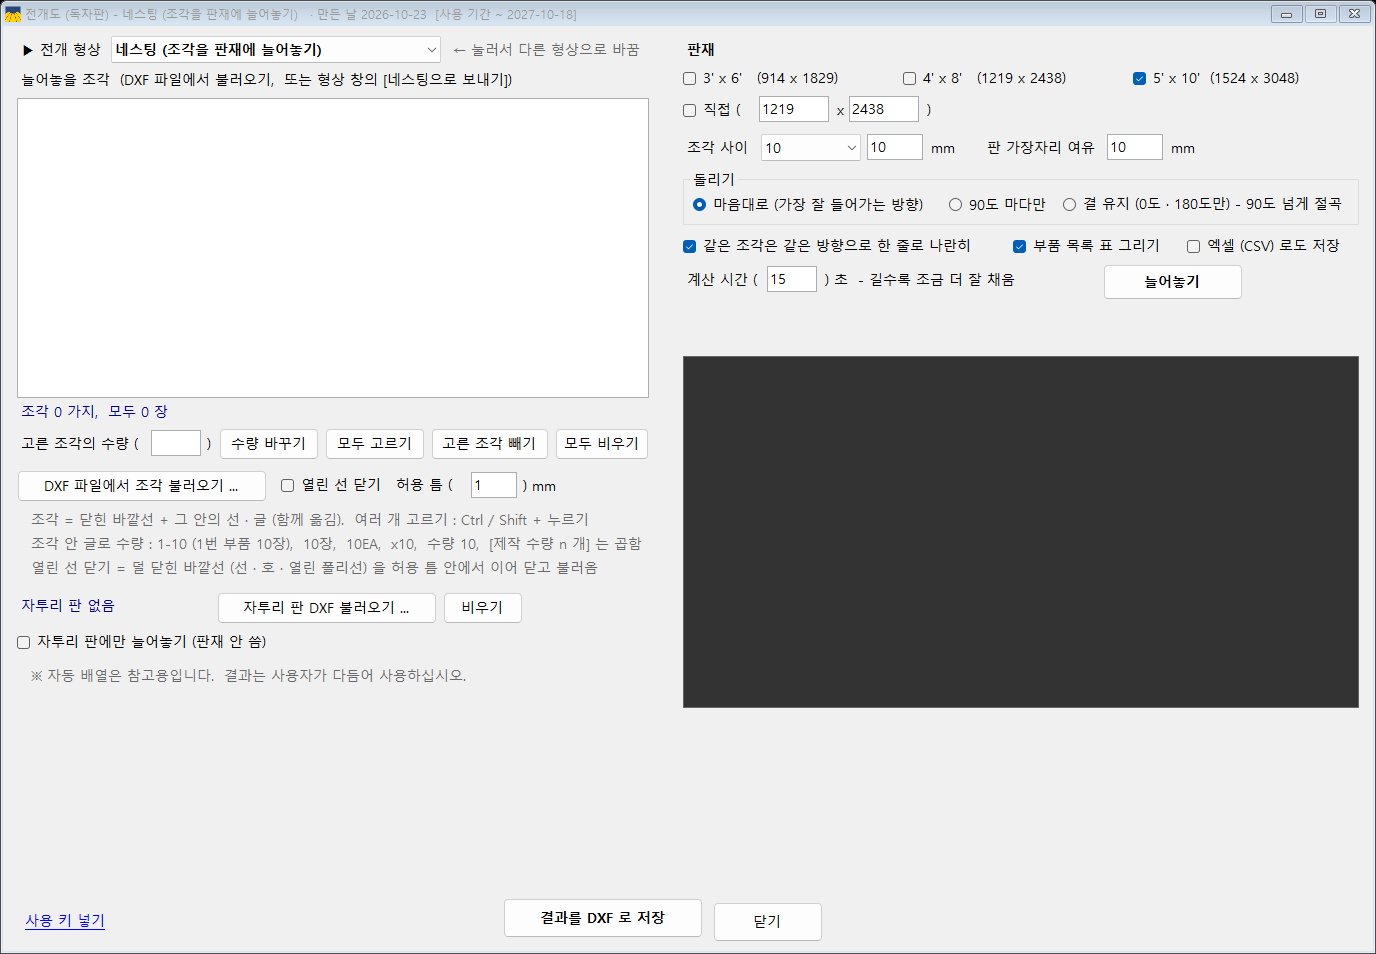The image size is (1376, 954).
Task: Minimize the window from the title bar
Action: [x=1286, y=14]
